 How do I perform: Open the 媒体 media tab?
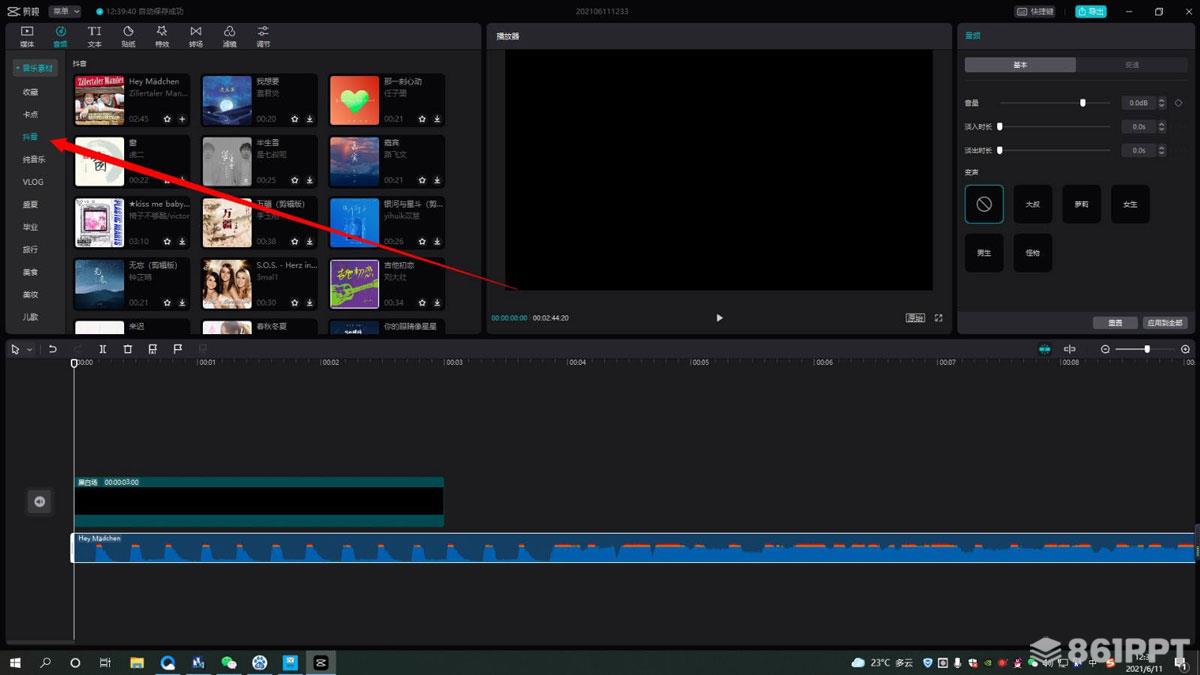pyautogui.click(x=27, y=36)
